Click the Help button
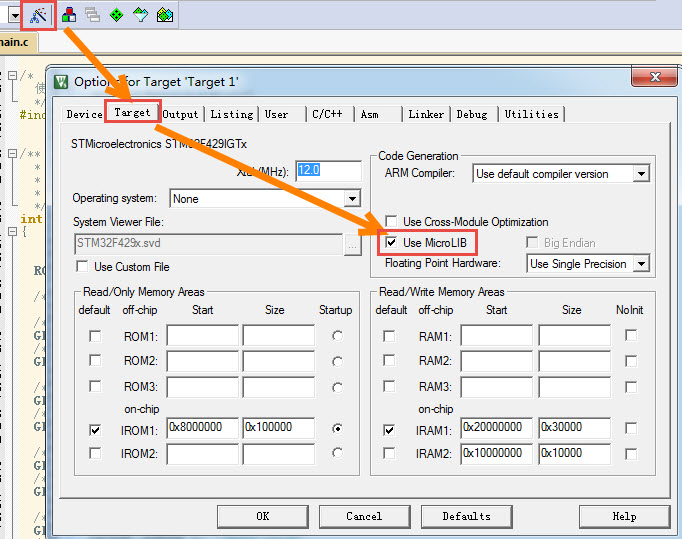This screenshot has width=682, height=539. (x=624, y=516)
